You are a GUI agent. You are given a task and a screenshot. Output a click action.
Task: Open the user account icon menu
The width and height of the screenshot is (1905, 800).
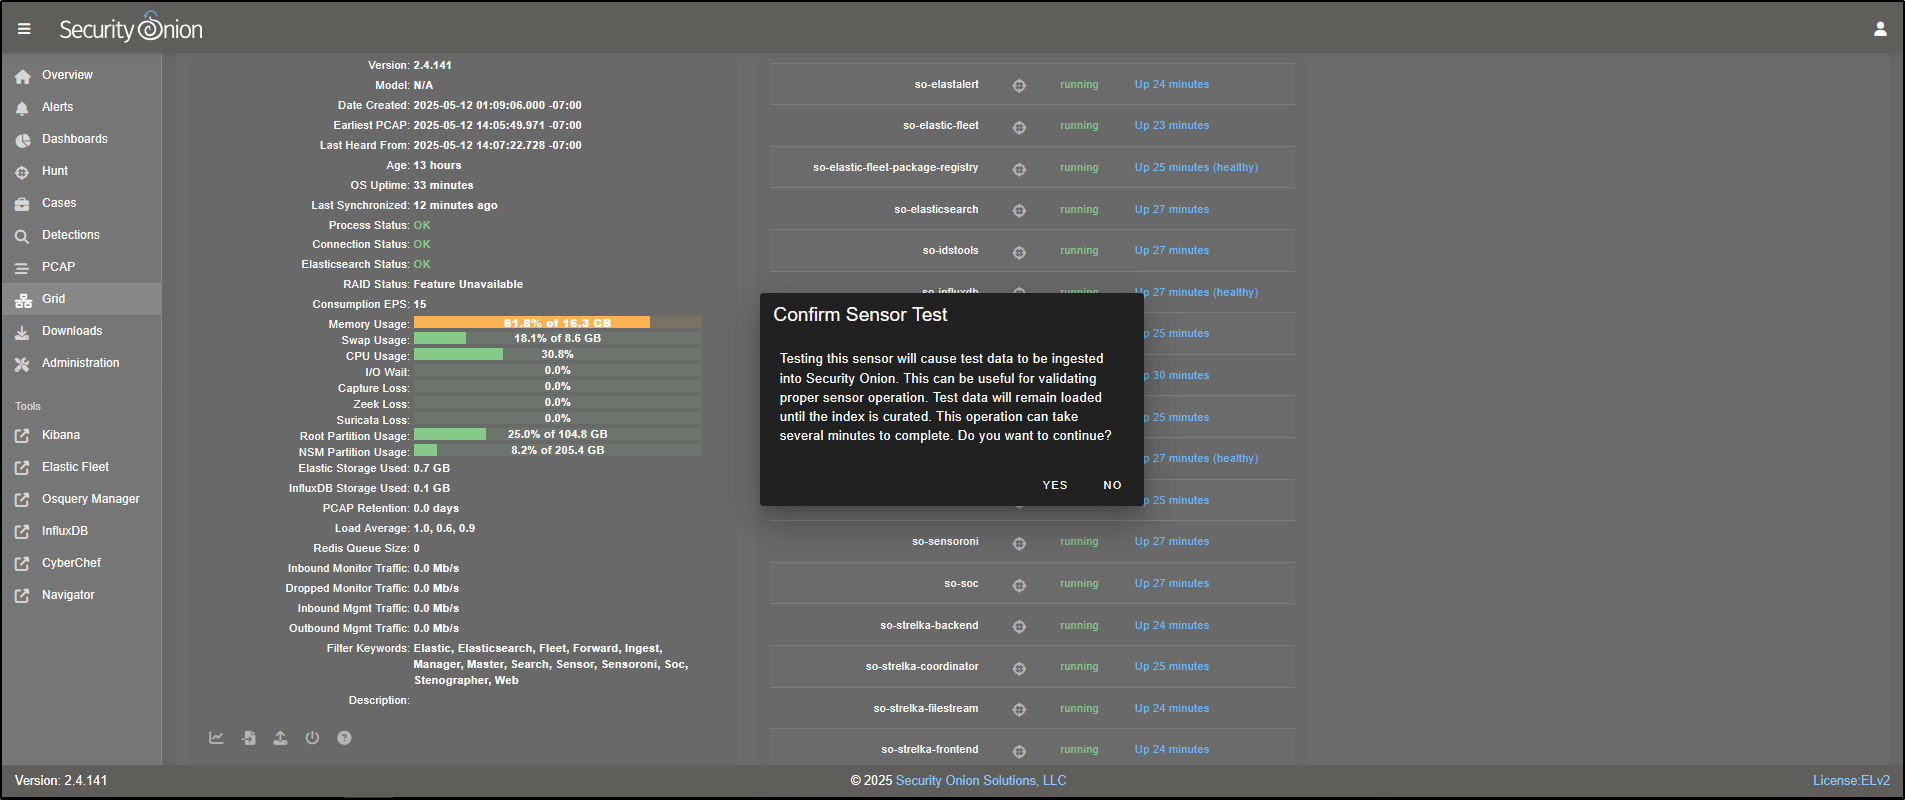[1880, 29]
